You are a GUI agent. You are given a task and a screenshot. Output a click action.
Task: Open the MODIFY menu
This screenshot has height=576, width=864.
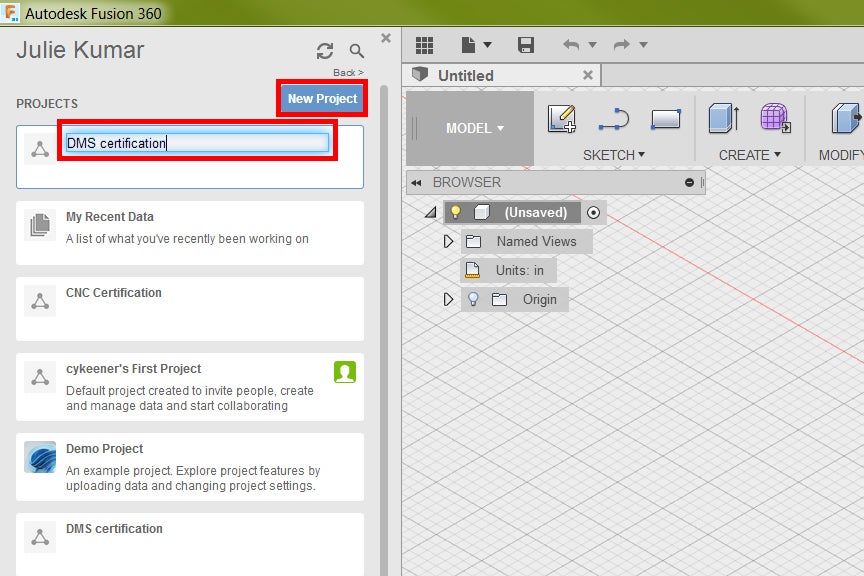[x=841, y=155]
